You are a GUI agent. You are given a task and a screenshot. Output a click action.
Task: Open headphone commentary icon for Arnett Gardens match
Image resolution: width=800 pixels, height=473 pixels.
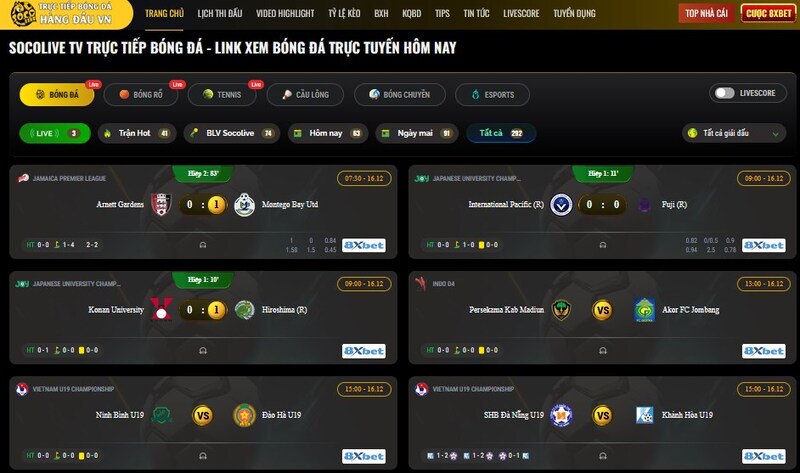click(203, 245)
